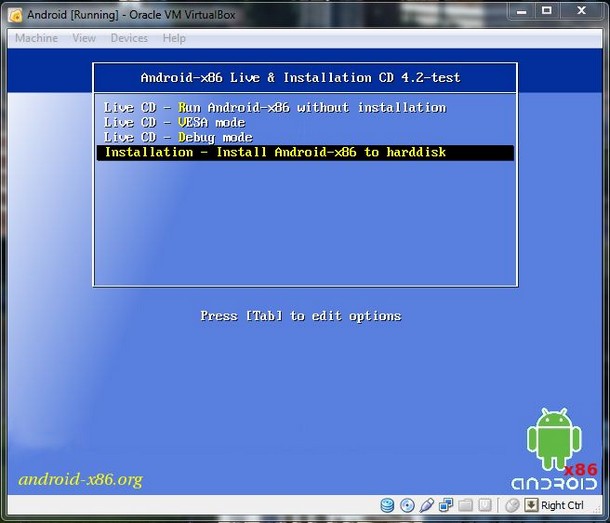Click the network adapters status icon
Screen dimensions: 610x523
click(x=446, y=505)
